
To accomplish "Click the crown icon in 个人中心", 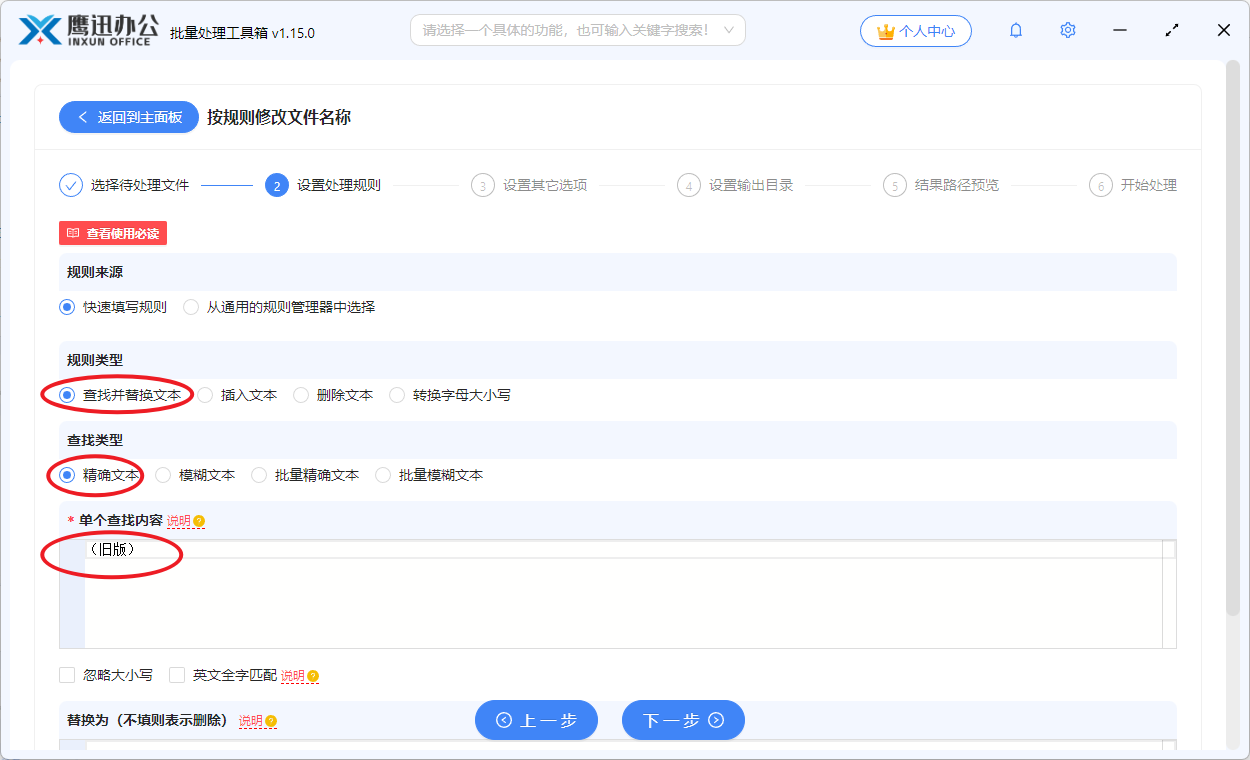I will [884, 30].
